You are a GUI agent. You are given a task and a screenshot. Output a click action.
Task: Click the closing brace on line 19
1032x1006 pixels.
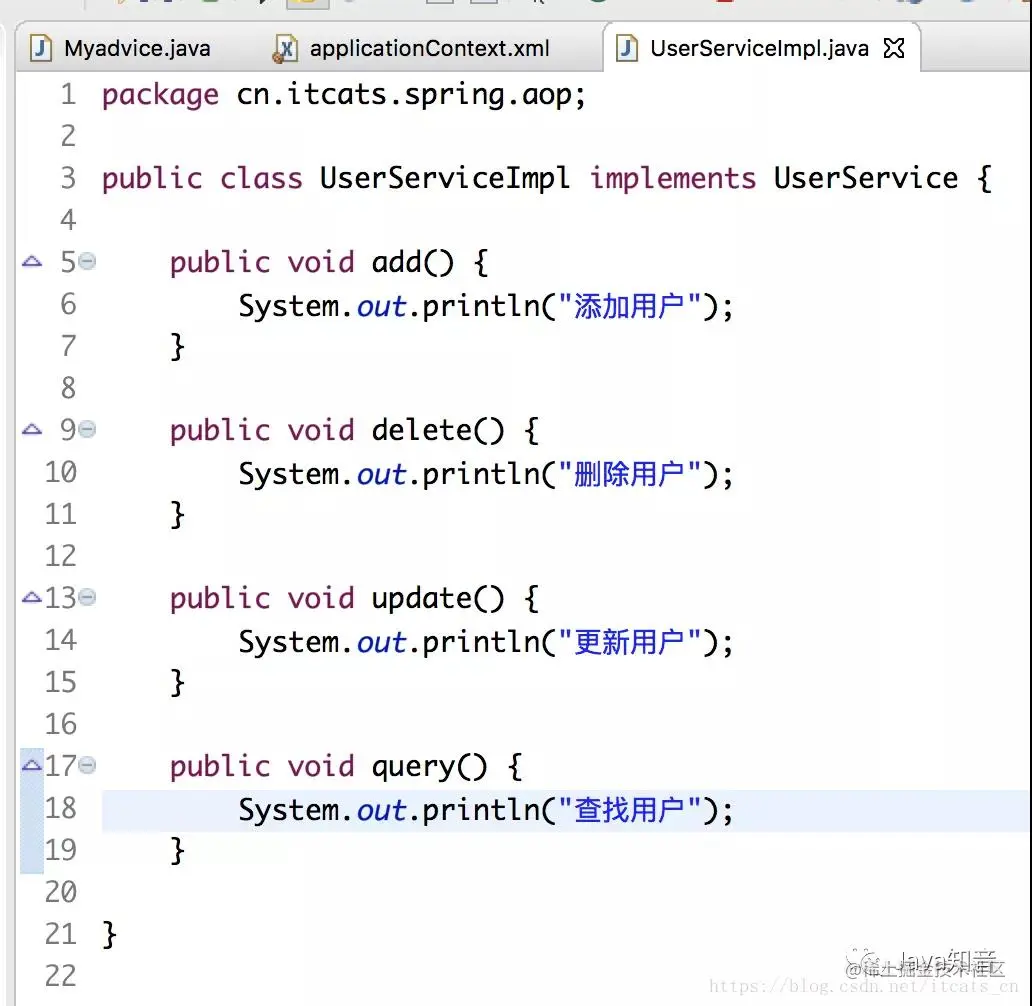pos(177,851)
